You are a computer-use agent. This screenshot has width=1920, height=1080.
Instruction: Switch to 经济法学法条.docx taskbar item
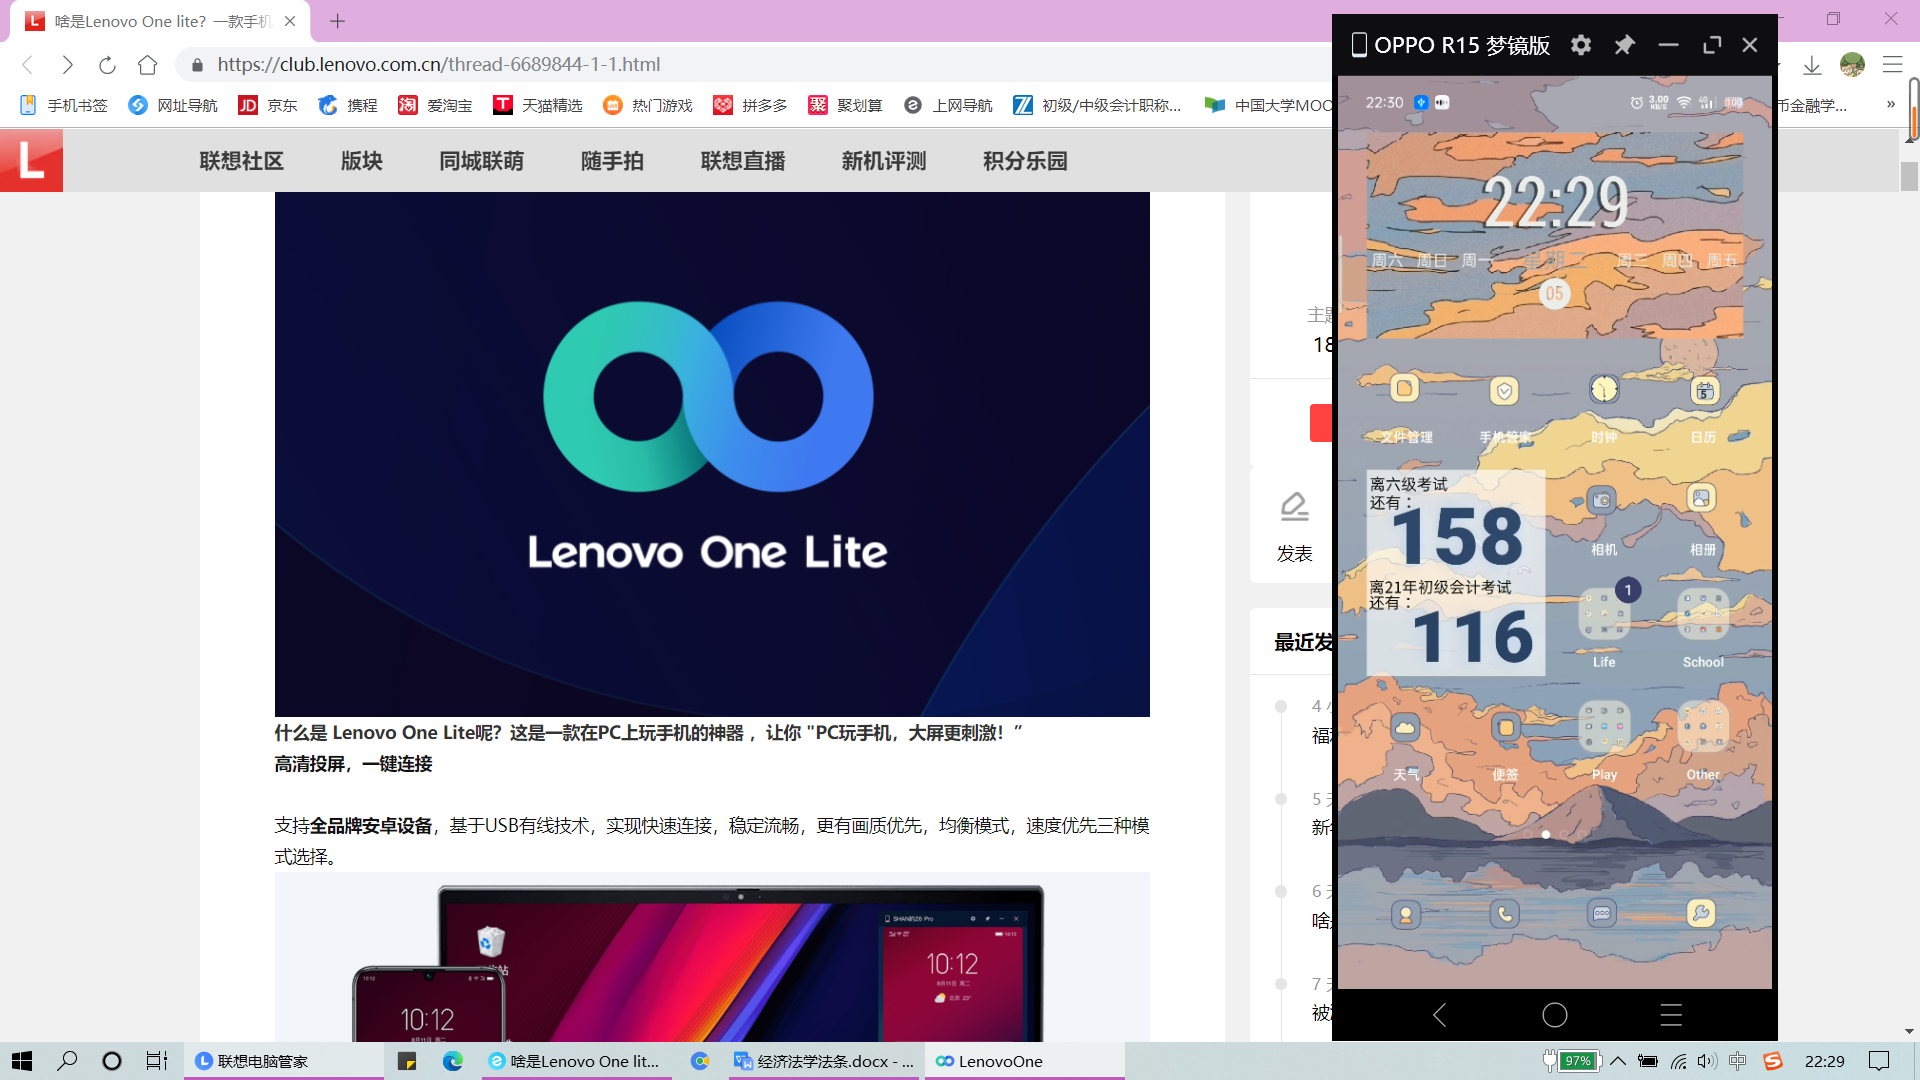[x=824, y=1061]
